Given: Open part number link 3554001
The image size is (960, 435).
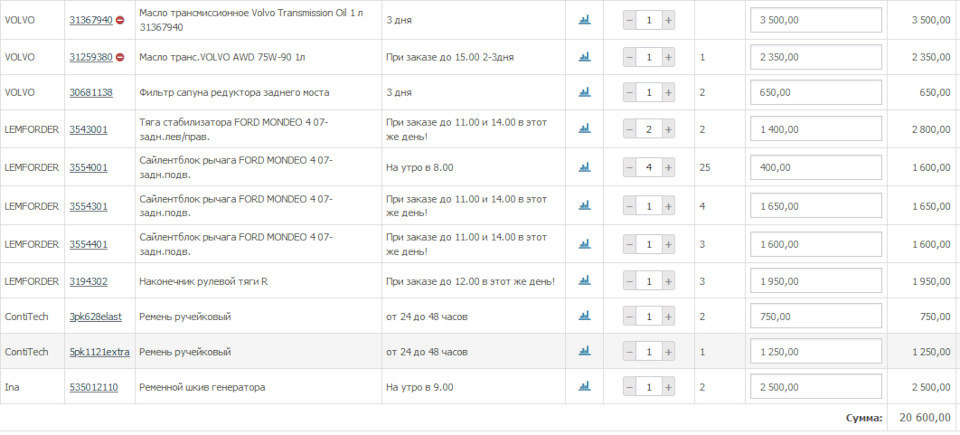Looking at the screenshot, I should click(x=89, y=167).
